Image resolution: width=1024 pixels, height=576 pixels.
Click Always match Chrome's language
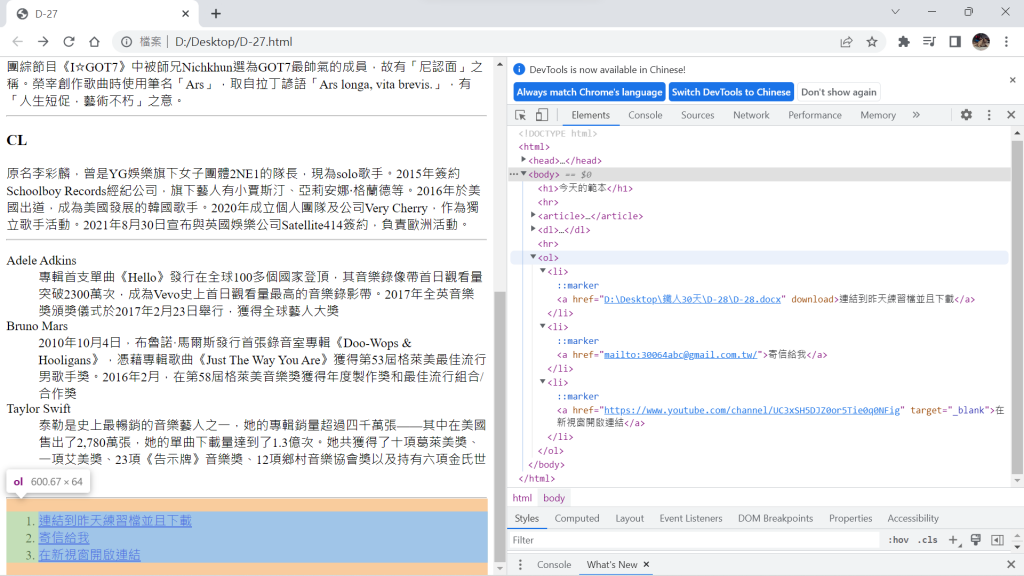589,92
